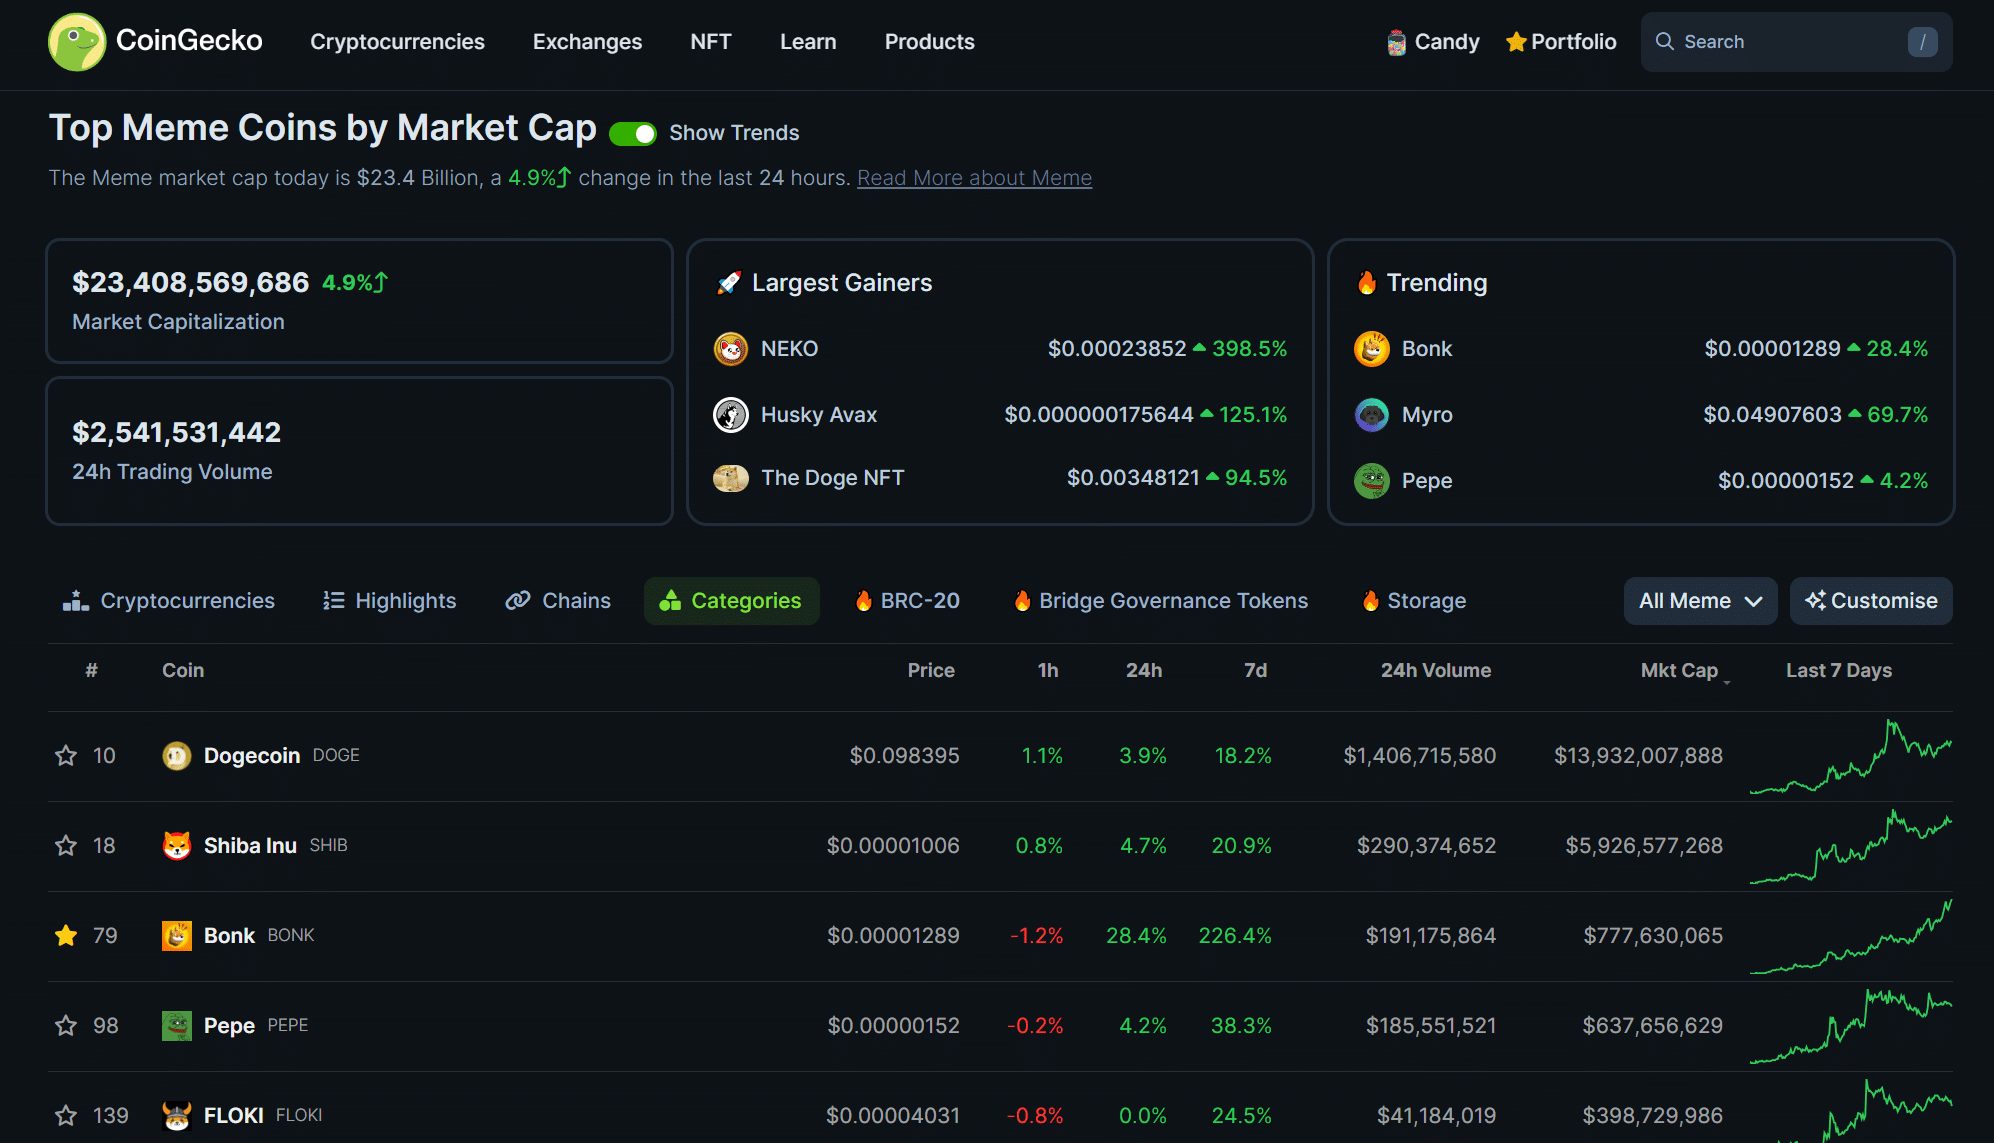View Bonk last 7 days sparkline

(x=1851, y=937)
